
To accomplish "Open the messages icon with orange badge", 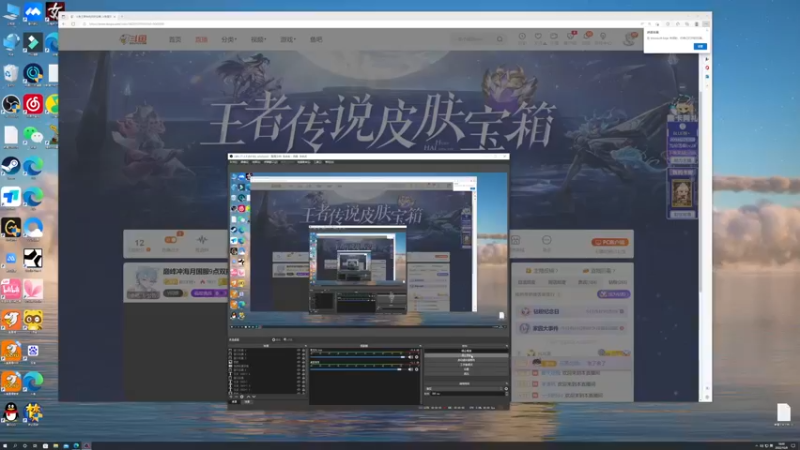I will click(x=587, y=37).
